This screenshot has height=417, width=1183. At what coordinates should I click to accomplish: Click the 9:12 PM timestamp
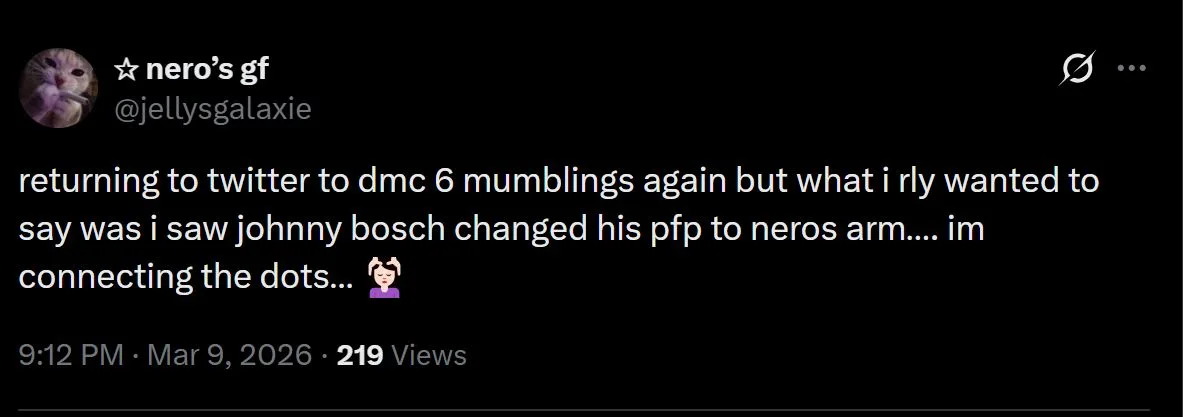pos(72,355)
